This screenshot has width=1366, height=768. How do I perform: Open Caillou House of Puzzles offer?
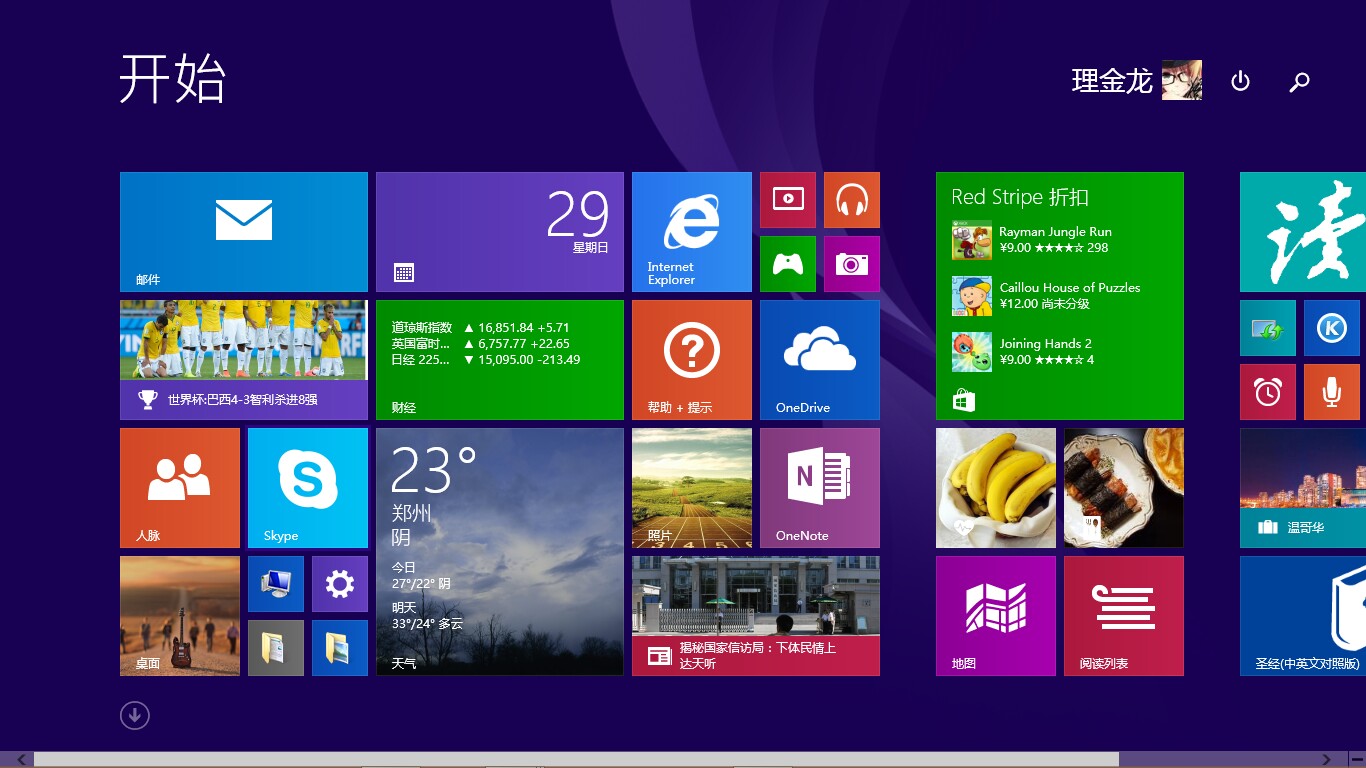[1046, 296]
